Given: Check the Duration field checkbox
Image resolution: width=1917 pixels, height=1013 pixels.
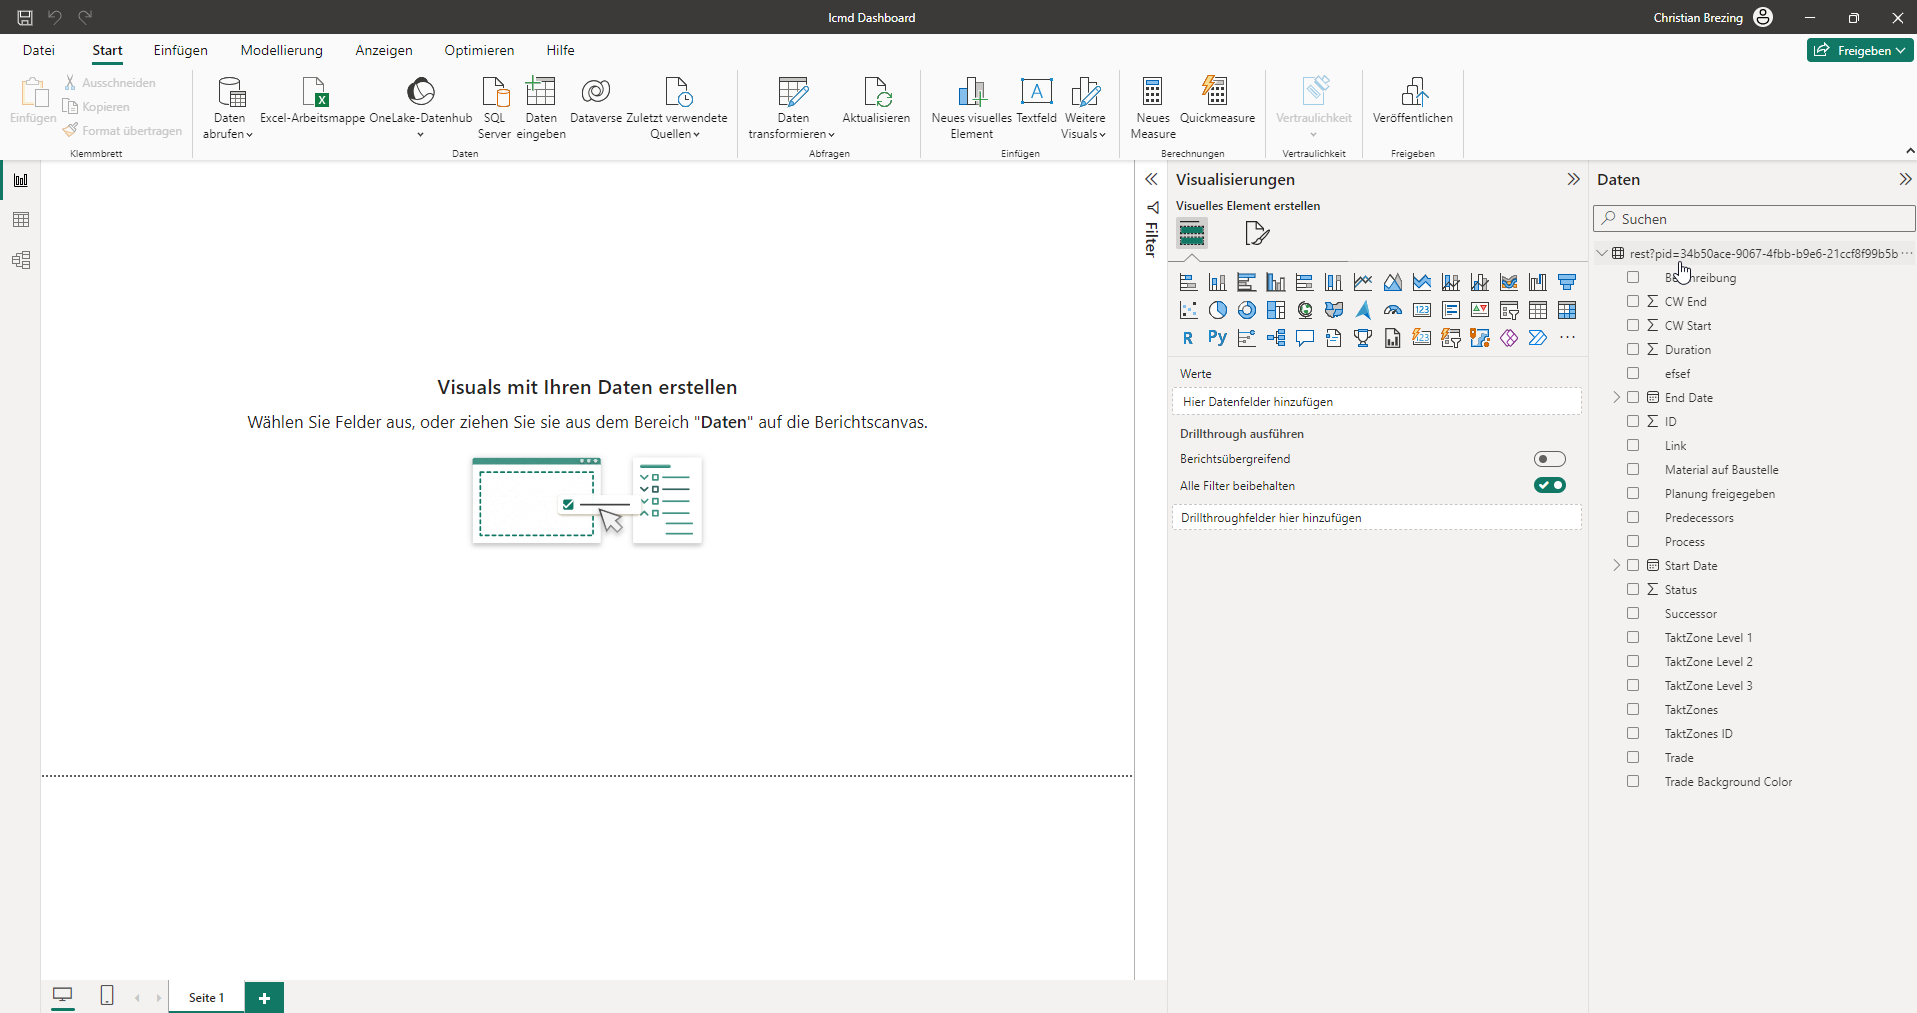Looking at the screenshot, I should [1633, 349].
